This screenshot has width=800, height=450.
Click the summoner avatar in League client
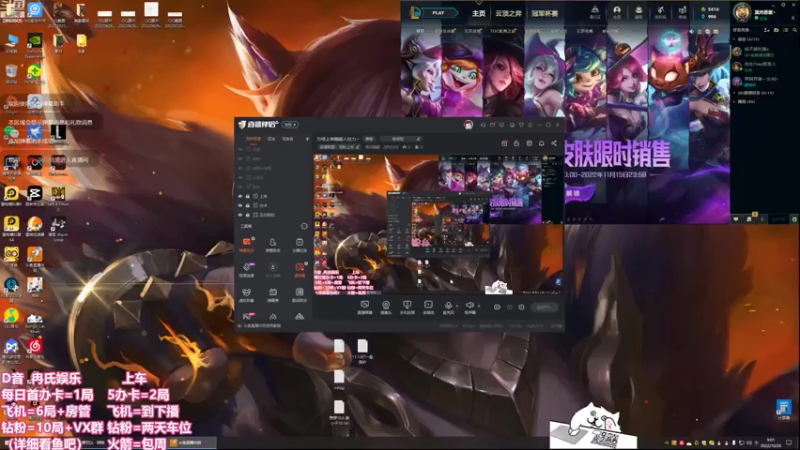[x=742, y=12]
